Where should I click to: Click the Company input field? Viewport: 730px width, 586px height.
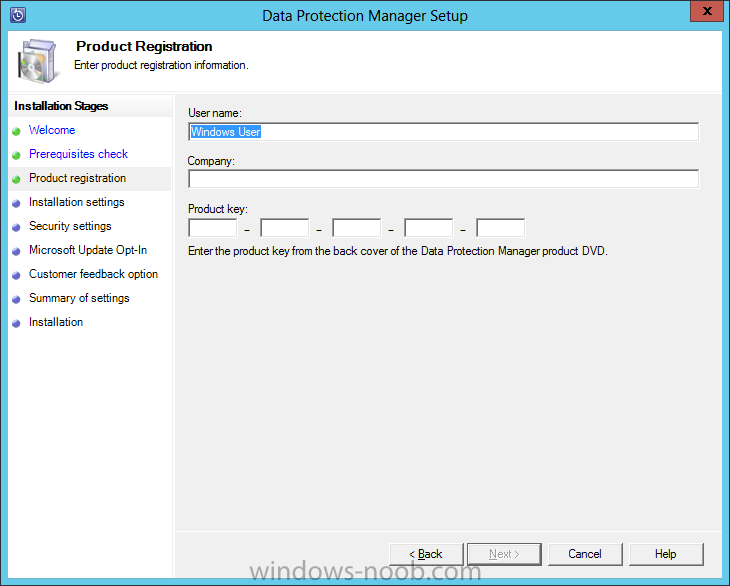(x=443, y=179)
